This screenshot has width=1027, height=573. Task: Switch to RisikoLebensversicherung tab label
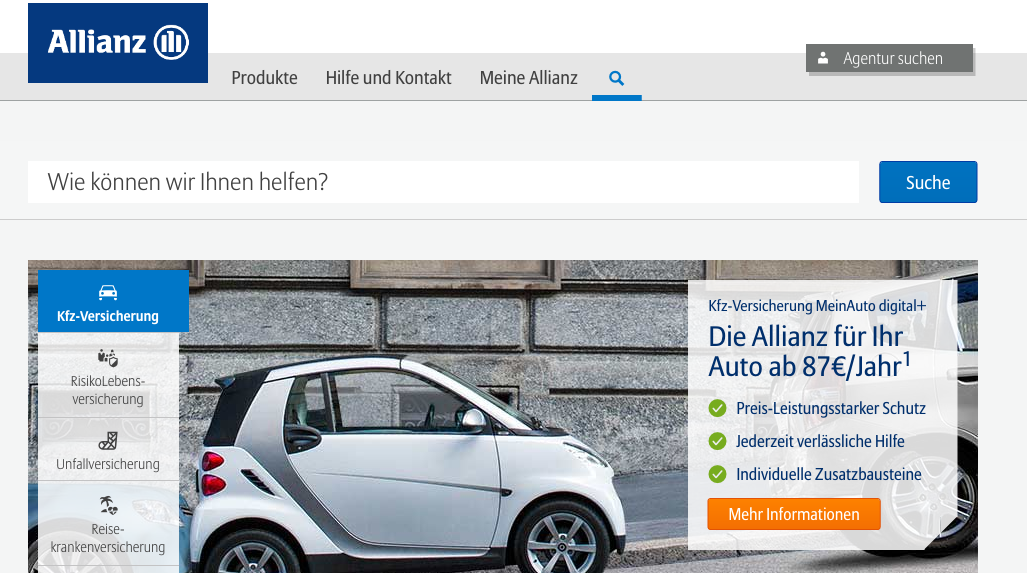coord(108,390)
